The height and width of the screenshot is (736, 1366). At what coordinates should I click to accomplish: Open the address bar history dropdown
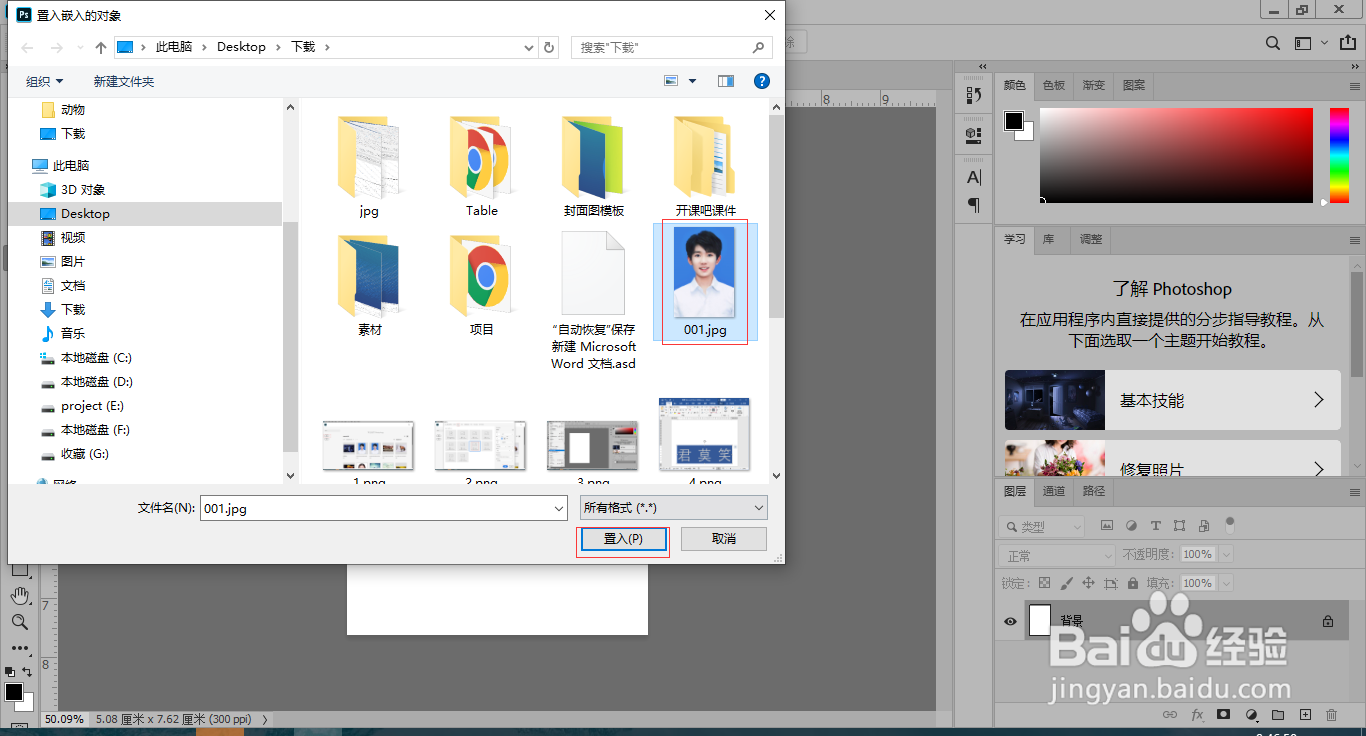(x=529, y=47)
